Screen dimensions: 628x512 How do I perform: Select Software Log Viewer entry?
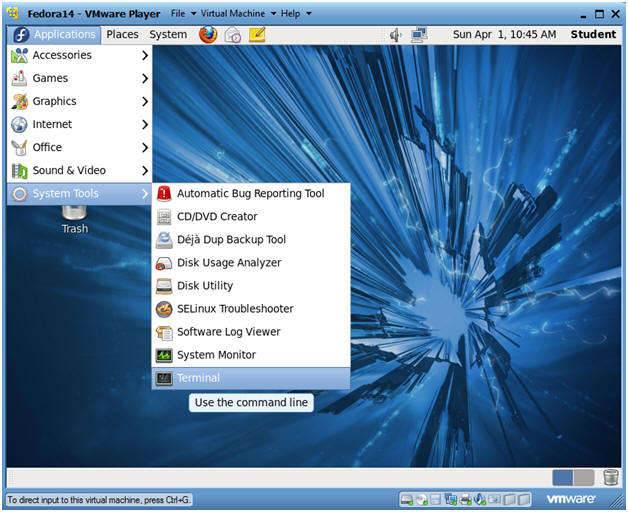click(250, 332)
